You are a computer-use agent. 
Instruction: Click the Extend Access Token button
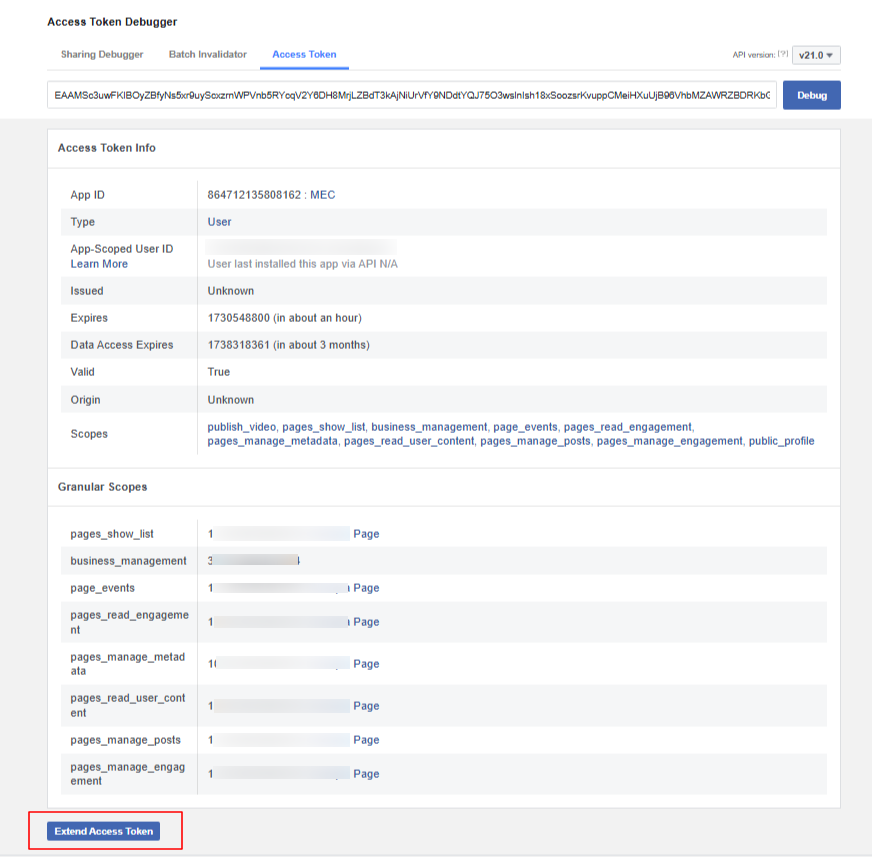point(104,831)
